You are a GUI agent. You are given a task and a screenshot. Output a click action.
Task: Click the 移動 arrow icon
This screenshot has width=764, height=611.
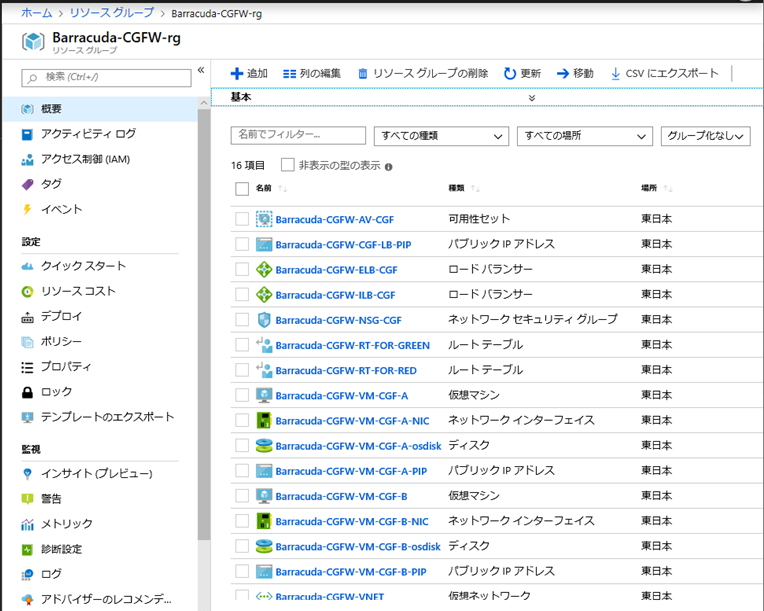(x=563, y=74)
